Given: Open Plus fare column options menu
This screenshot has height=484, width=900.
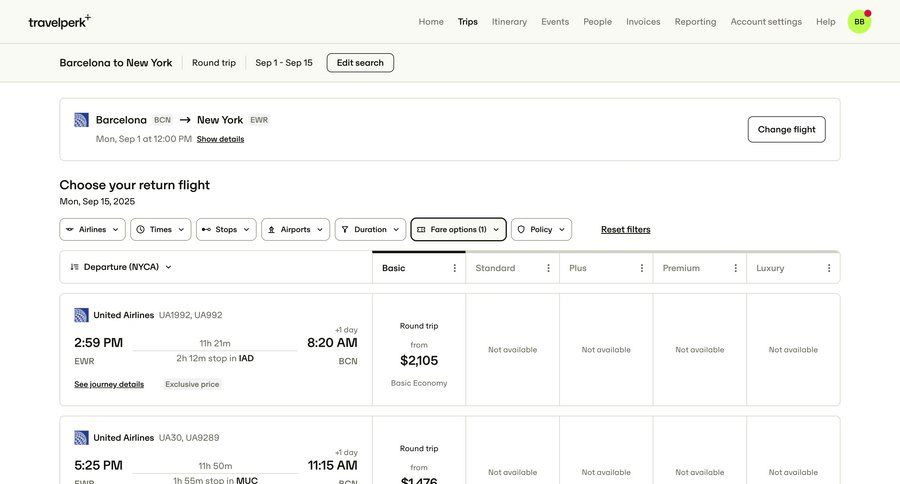Looking at the screenshot, I should 642,268.
